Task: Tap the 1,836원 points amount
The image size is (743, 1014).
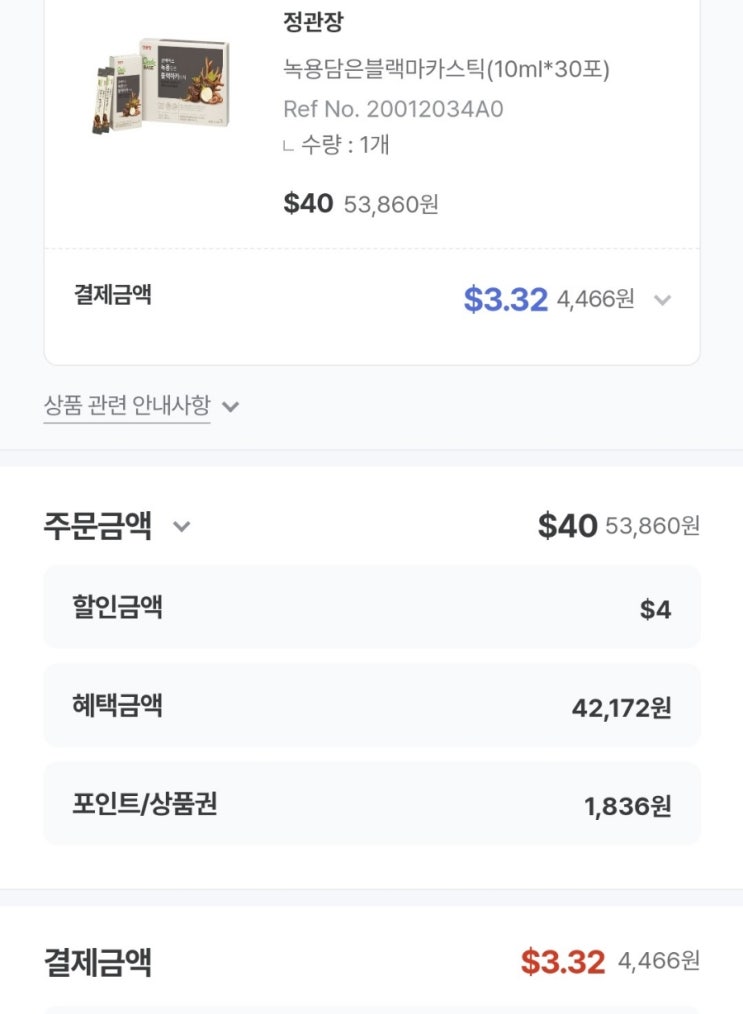Action: [x=627, y=806]
